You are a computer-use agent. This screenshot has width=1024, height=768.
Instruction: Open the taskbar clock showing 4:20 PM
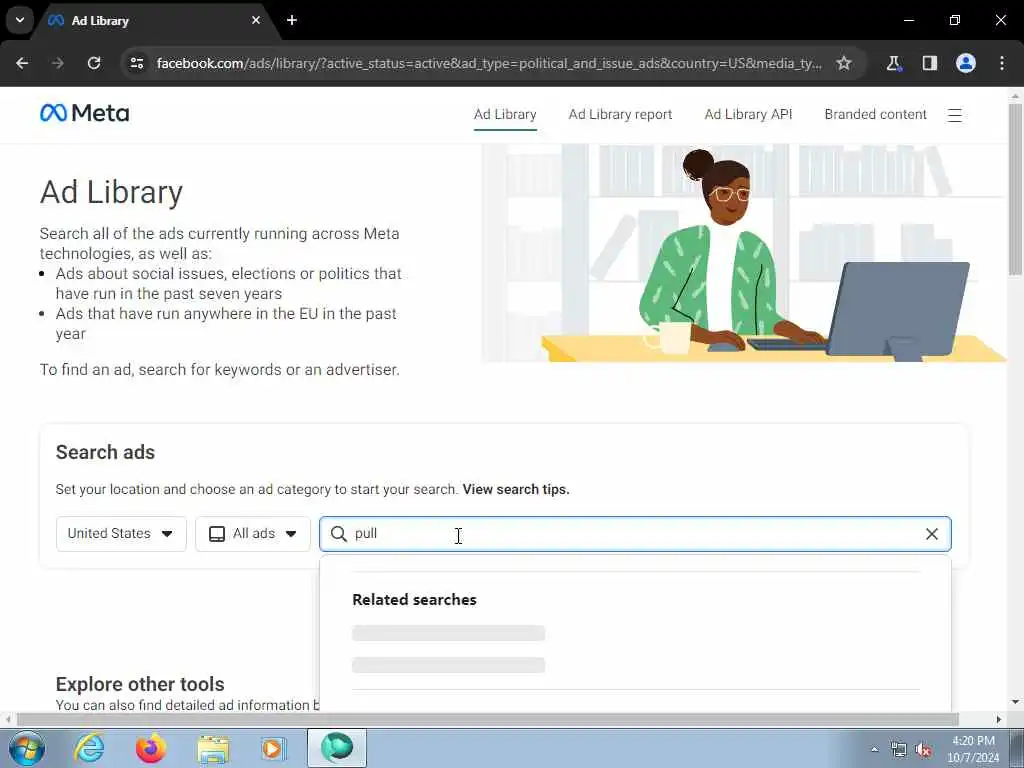973,749
